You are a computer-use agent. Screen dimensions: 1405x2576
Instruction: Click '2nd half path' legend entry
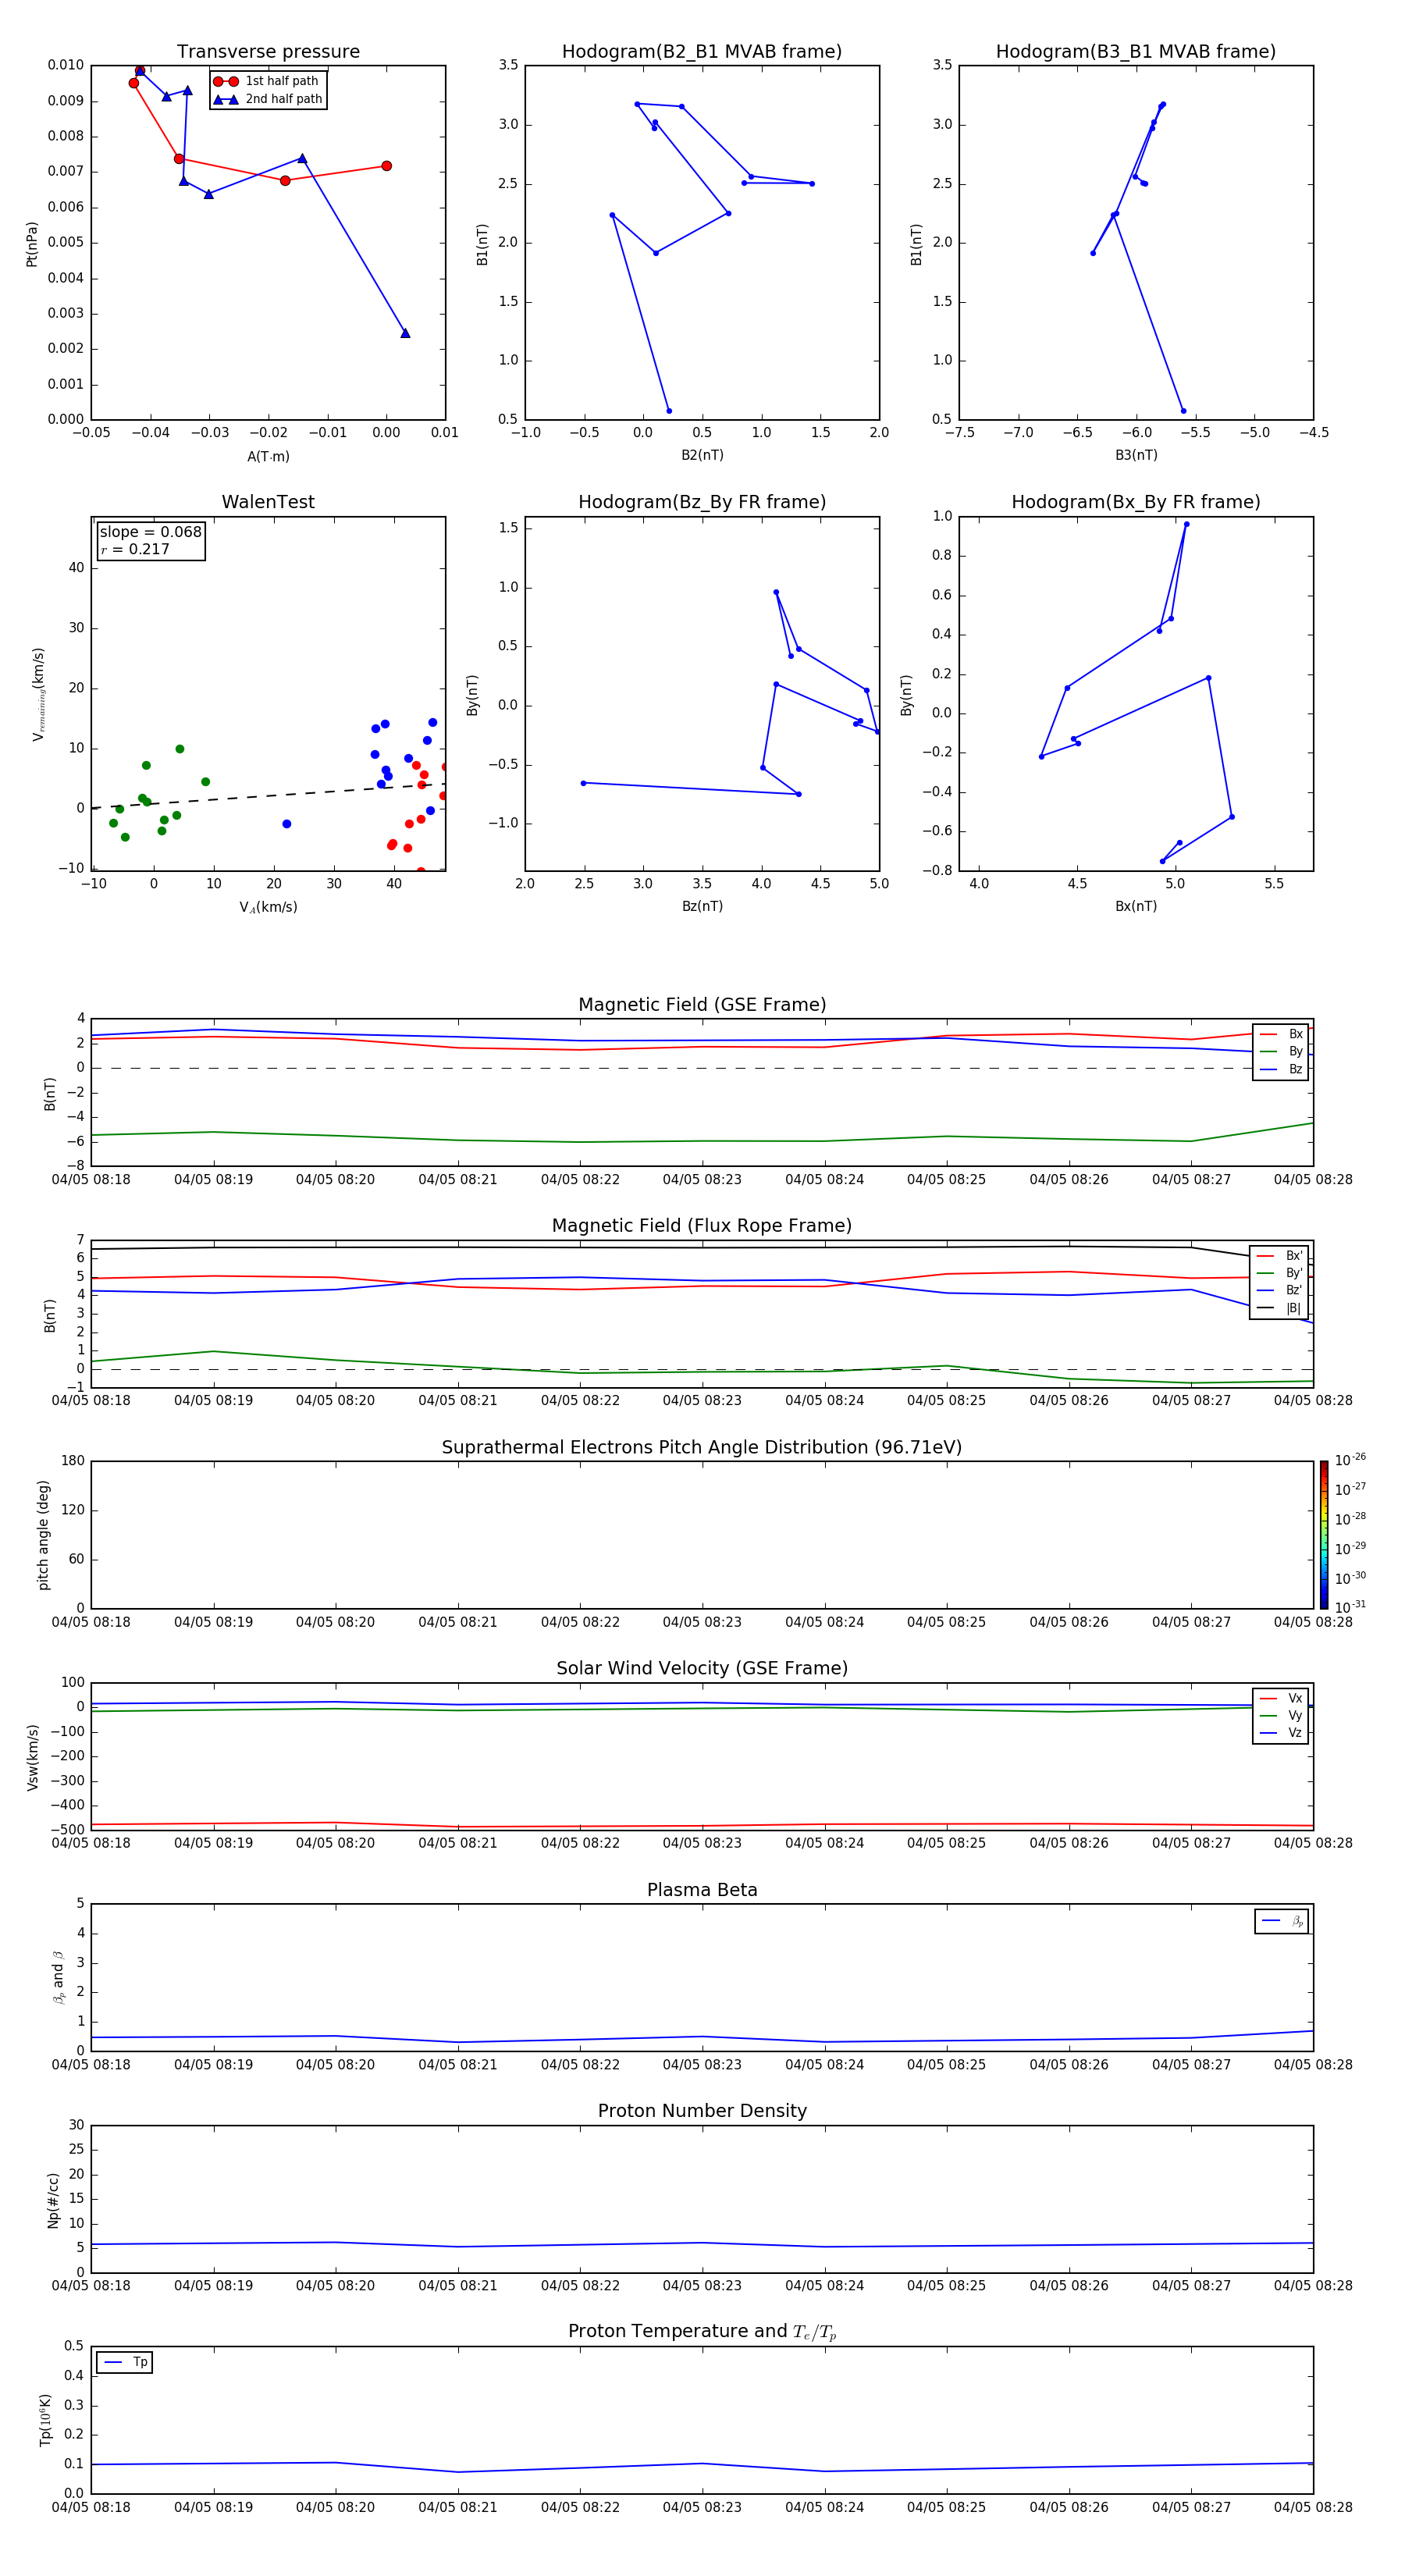(x=269, y=99)
